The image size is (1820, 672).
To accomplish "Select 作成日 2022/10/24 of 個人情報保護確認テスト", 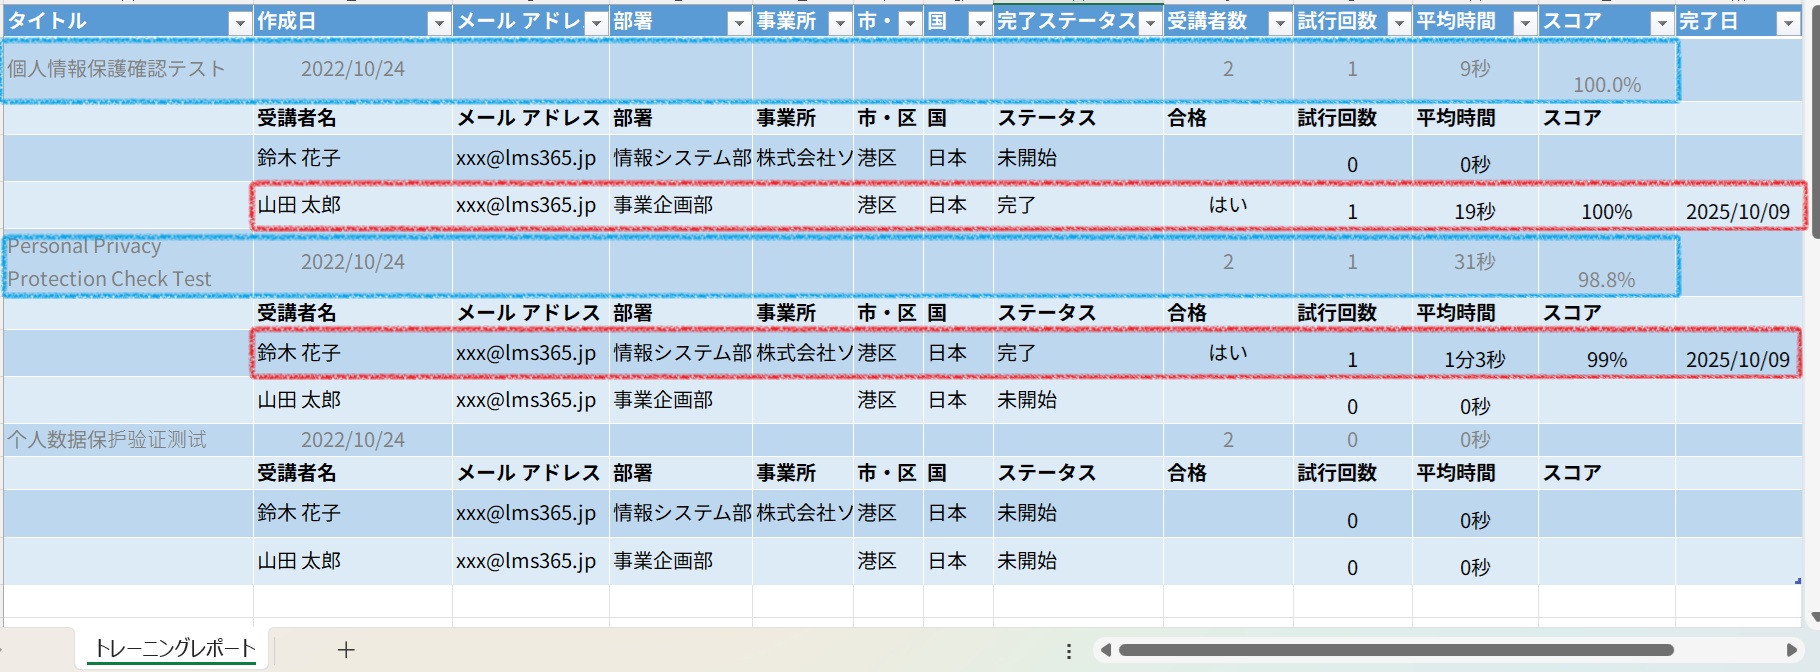I will [353, 69].
